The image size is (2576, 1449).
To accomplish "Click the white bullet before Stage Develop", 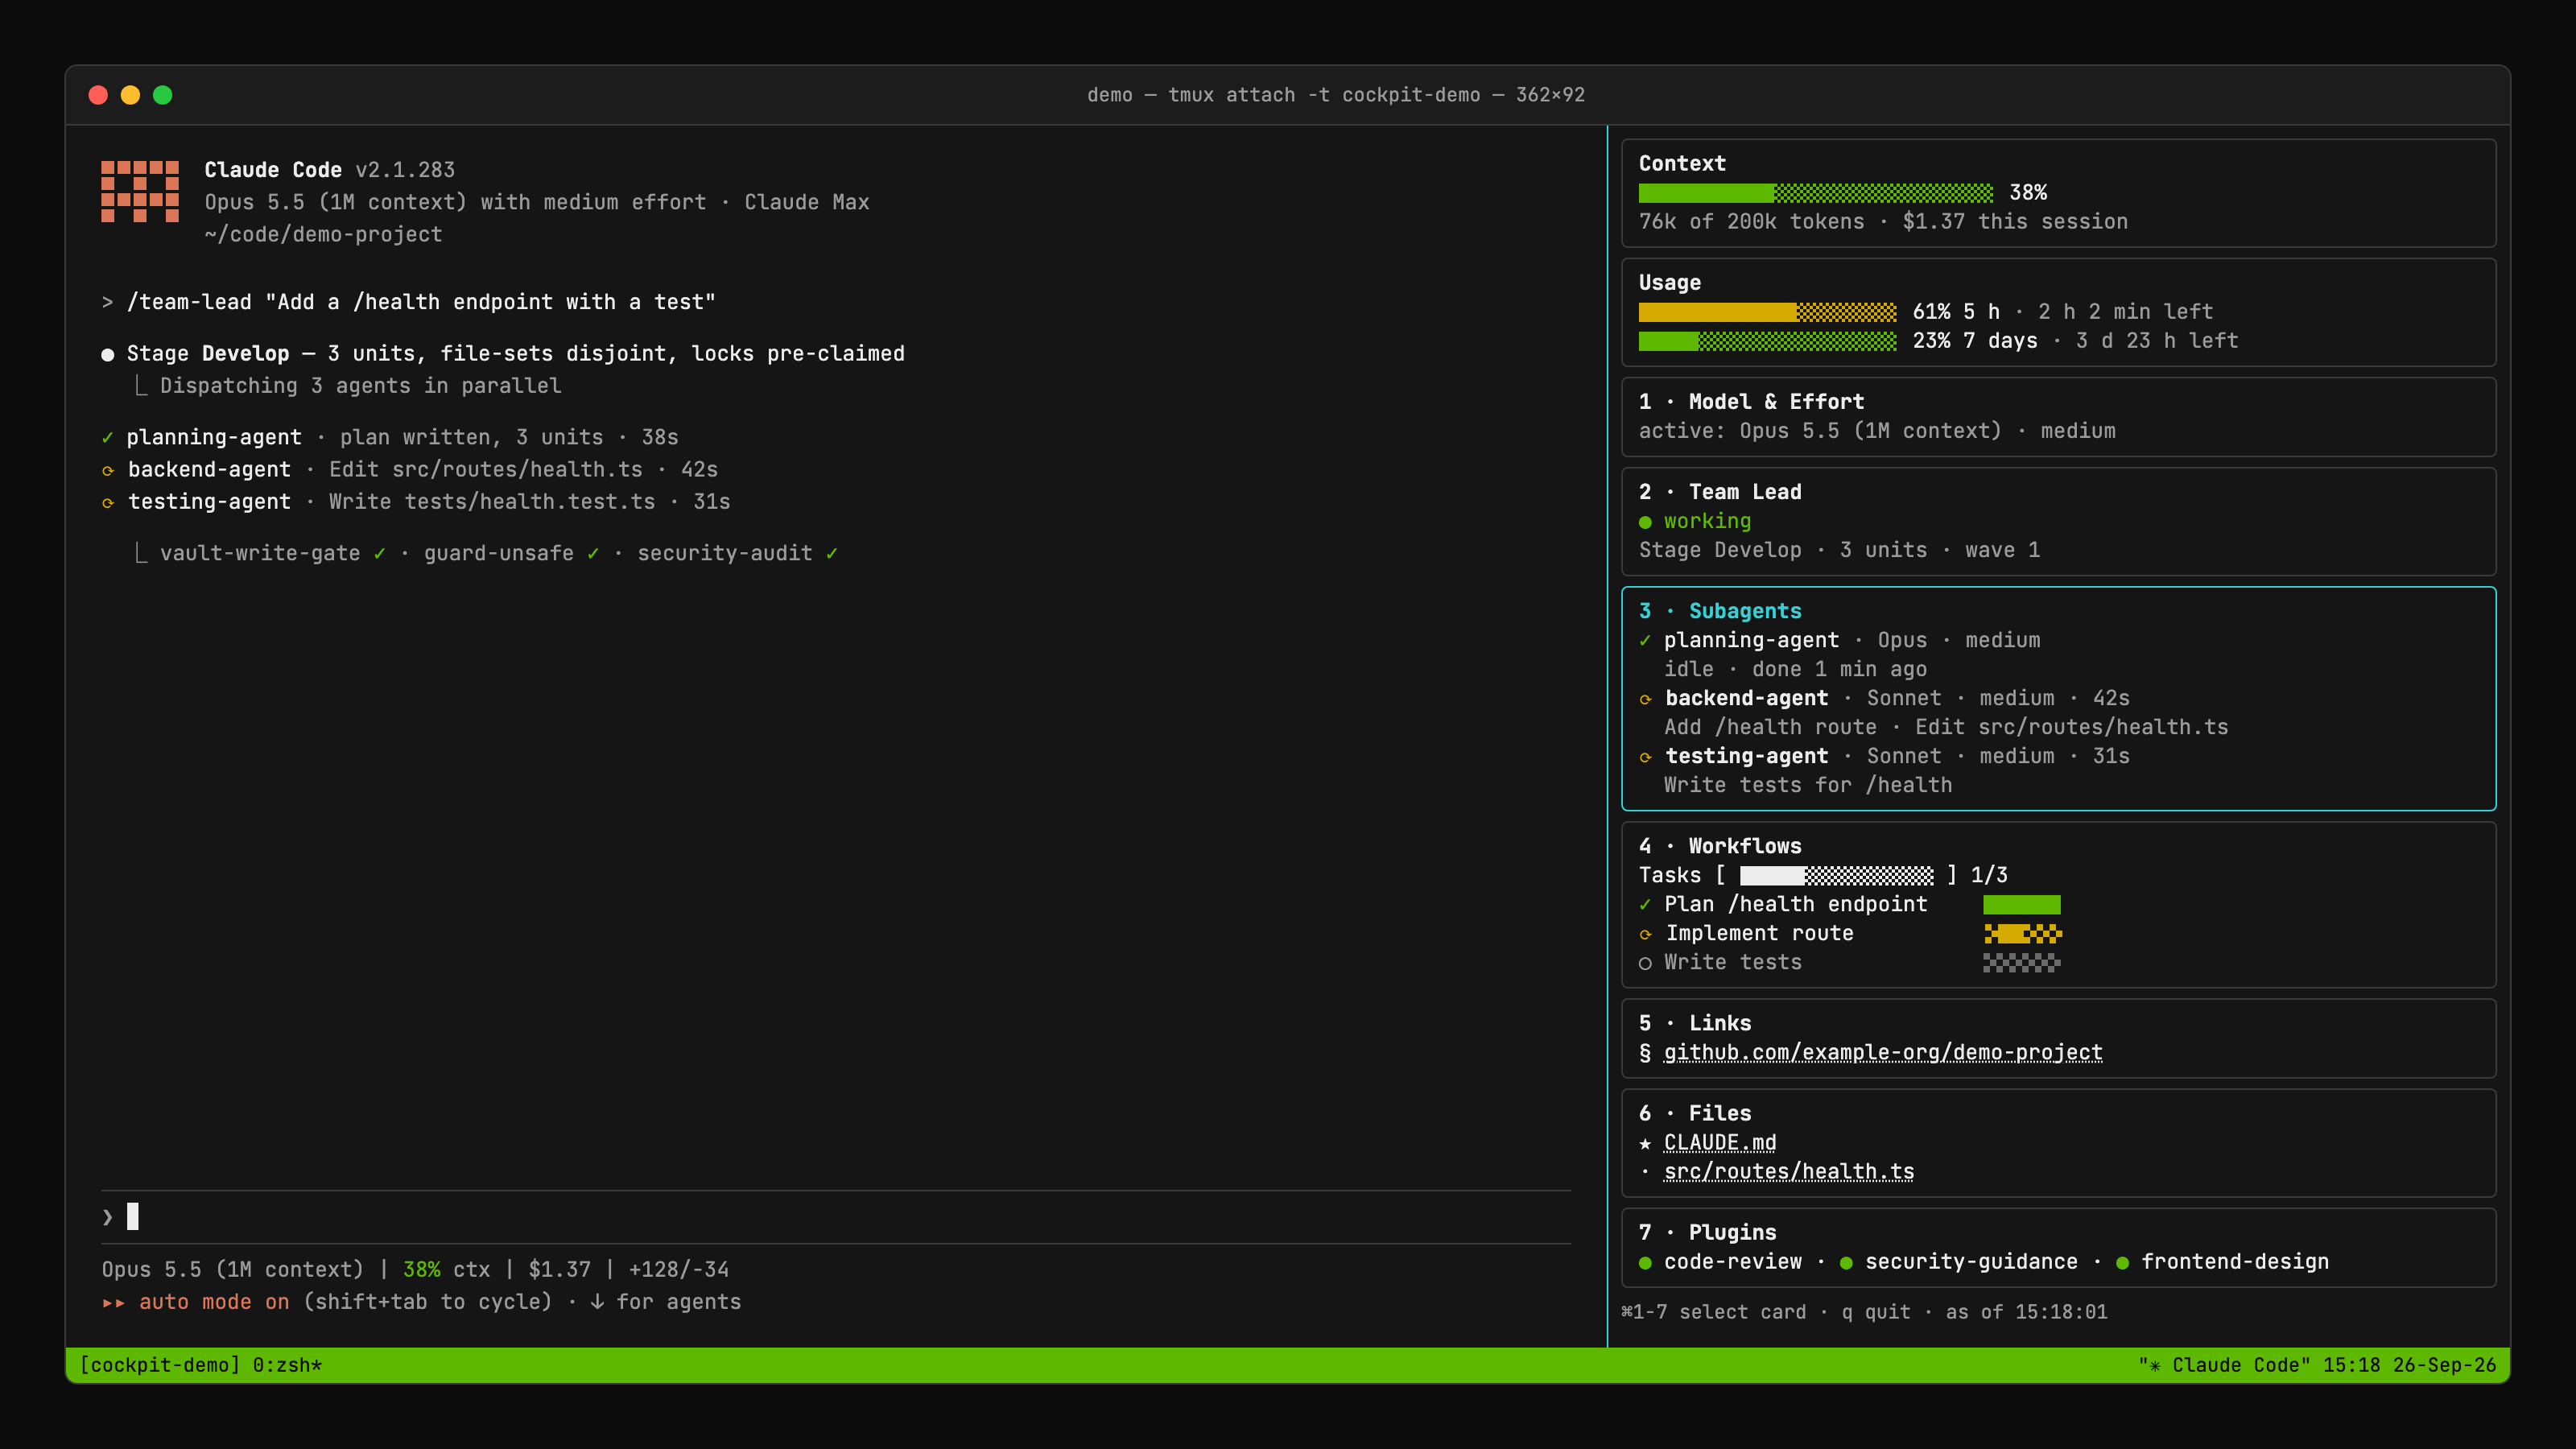I will pyautogui.click(x=108, y=354).
